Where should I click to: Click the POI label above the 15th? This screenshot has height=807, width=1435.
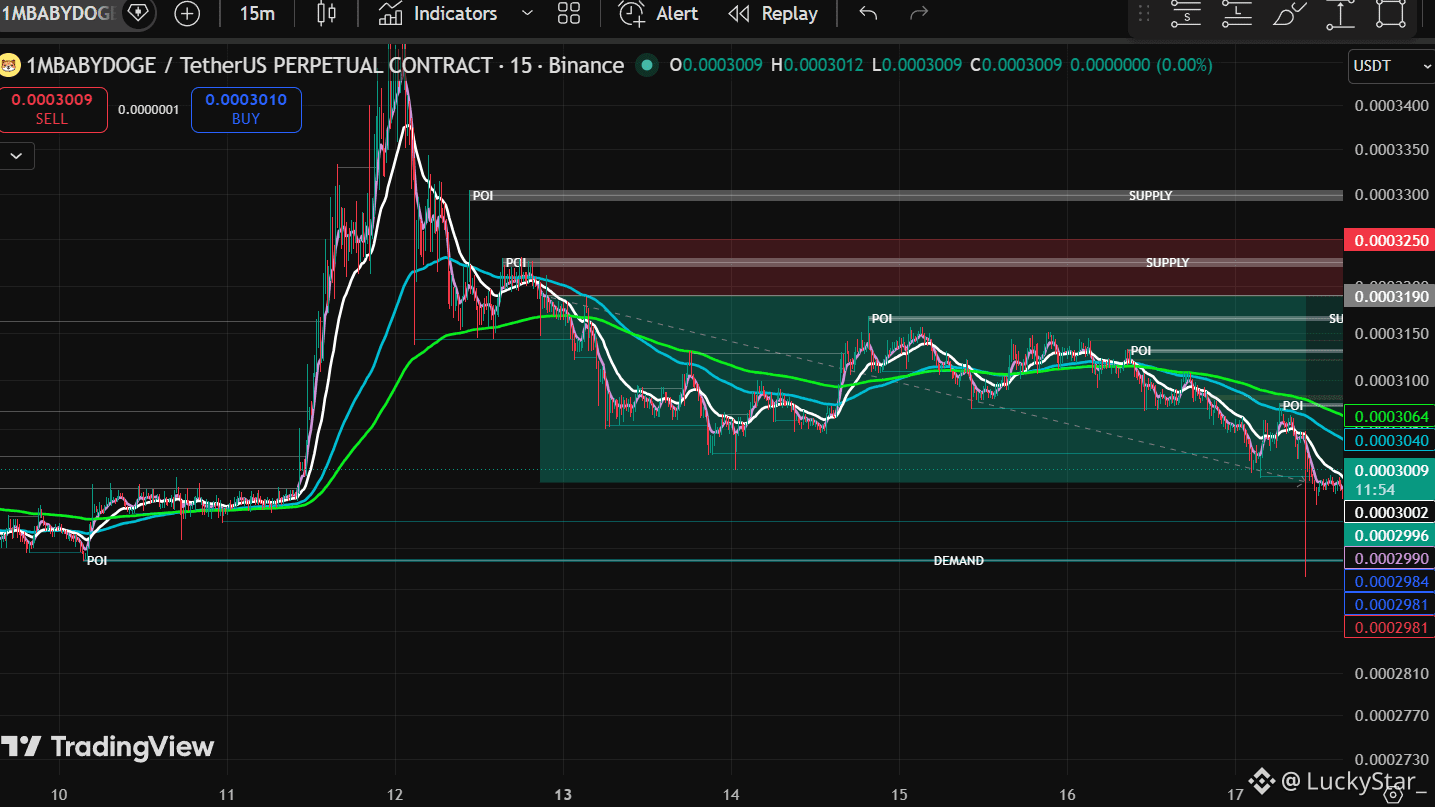(x=881, y=319)
